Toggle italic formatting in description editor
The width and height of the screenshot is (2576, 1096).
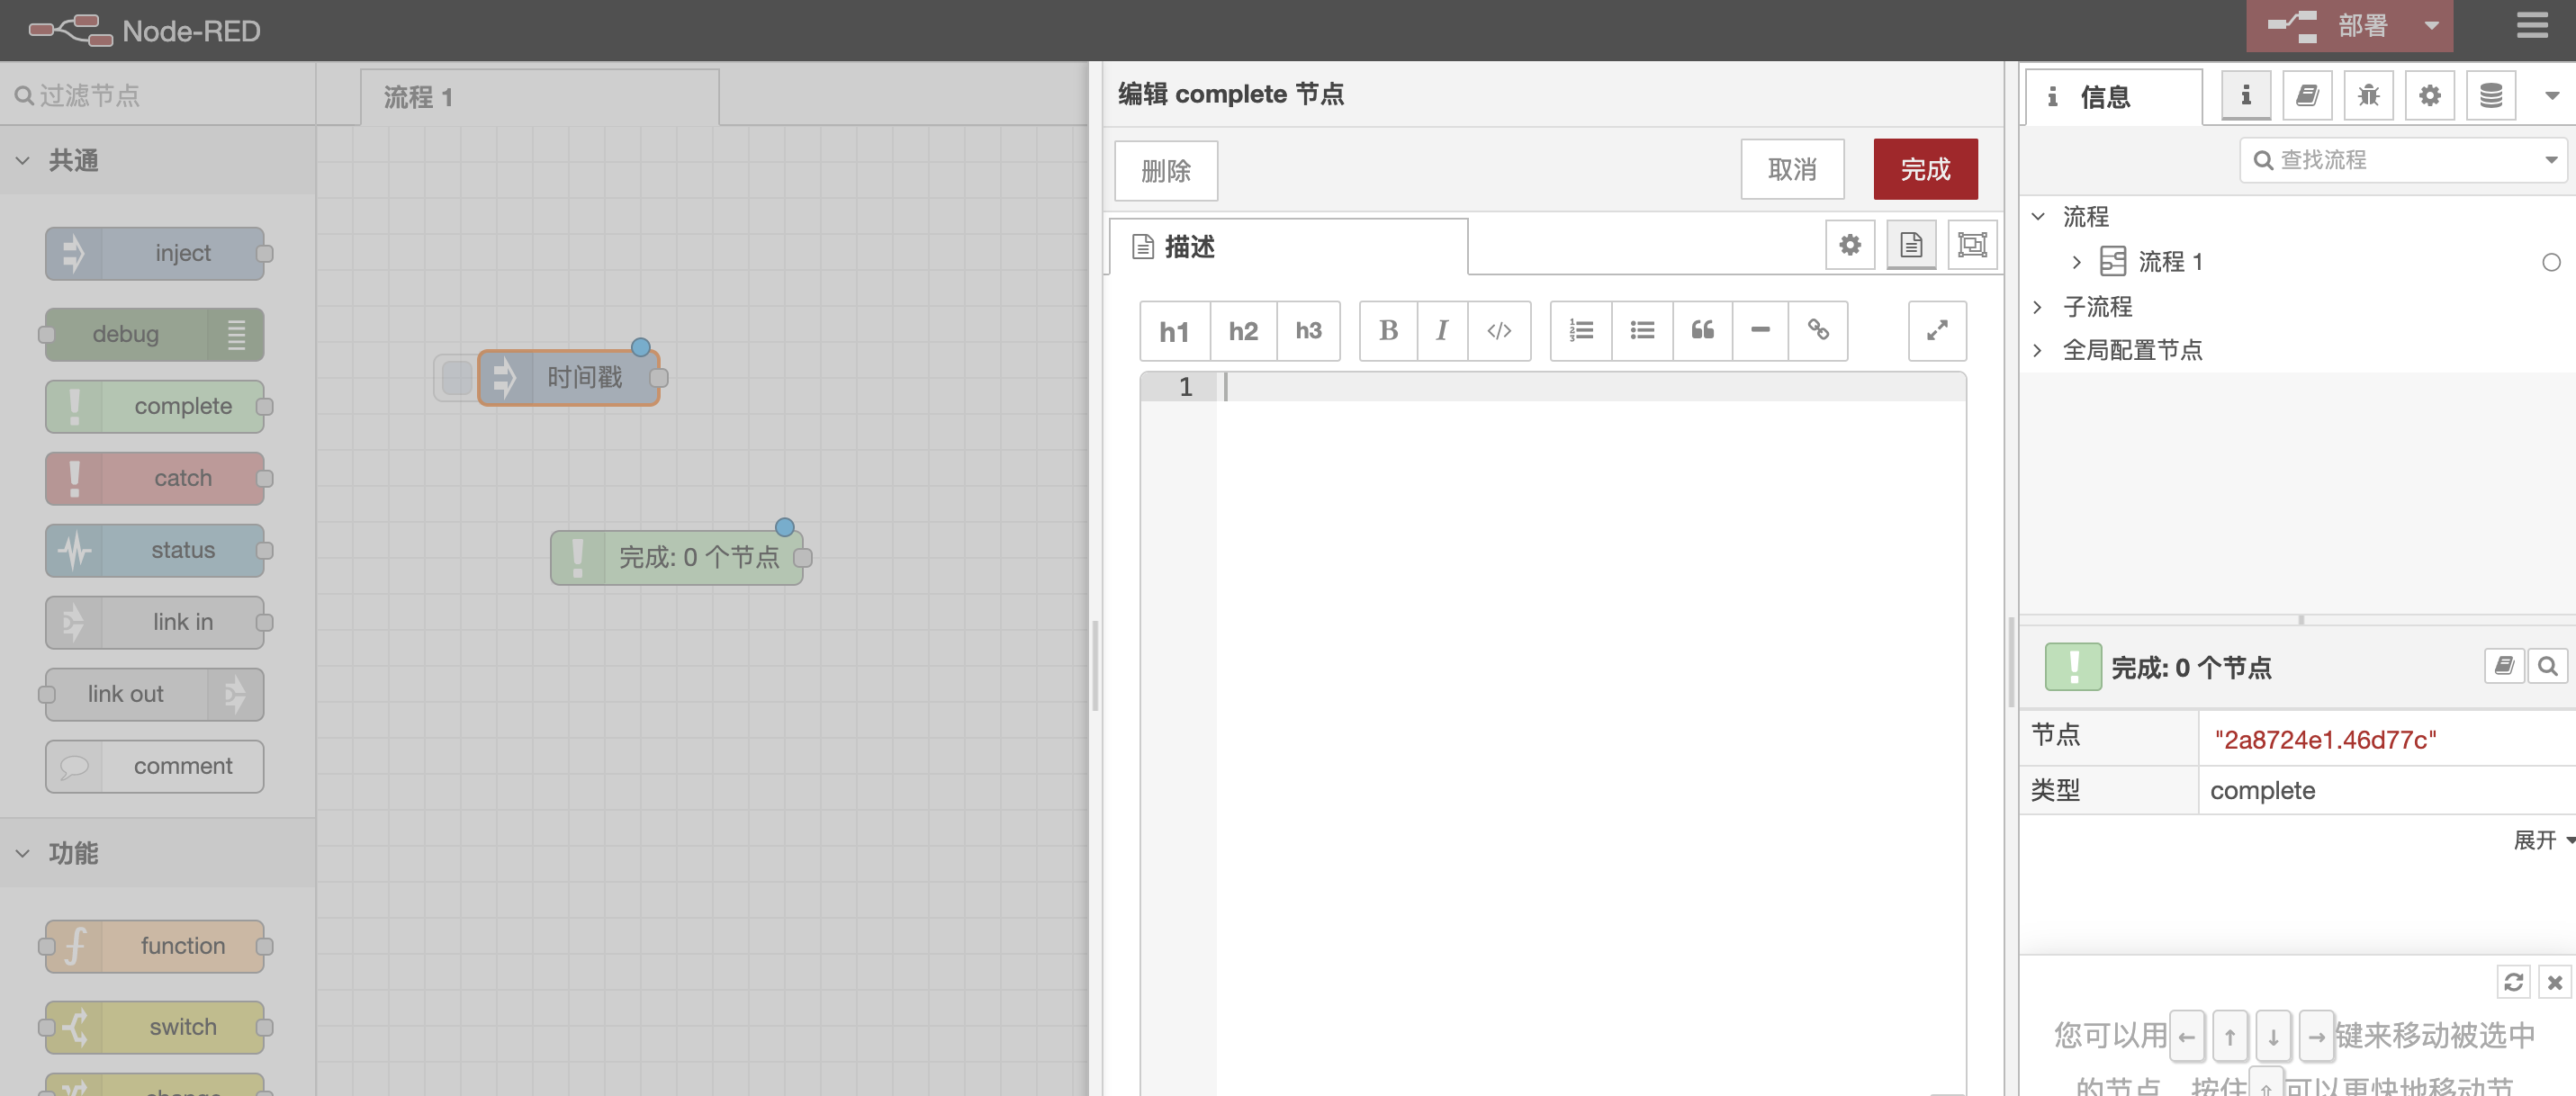coord(1442,331)
